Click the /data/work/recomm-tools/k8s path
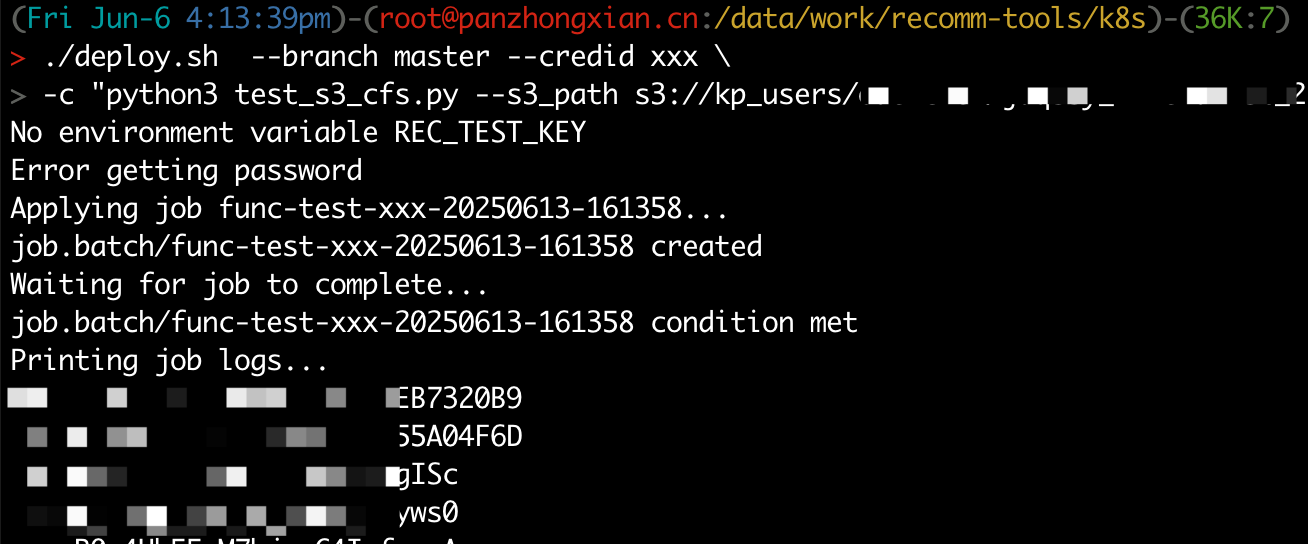1308x544 pixels. tap(934, 19)
